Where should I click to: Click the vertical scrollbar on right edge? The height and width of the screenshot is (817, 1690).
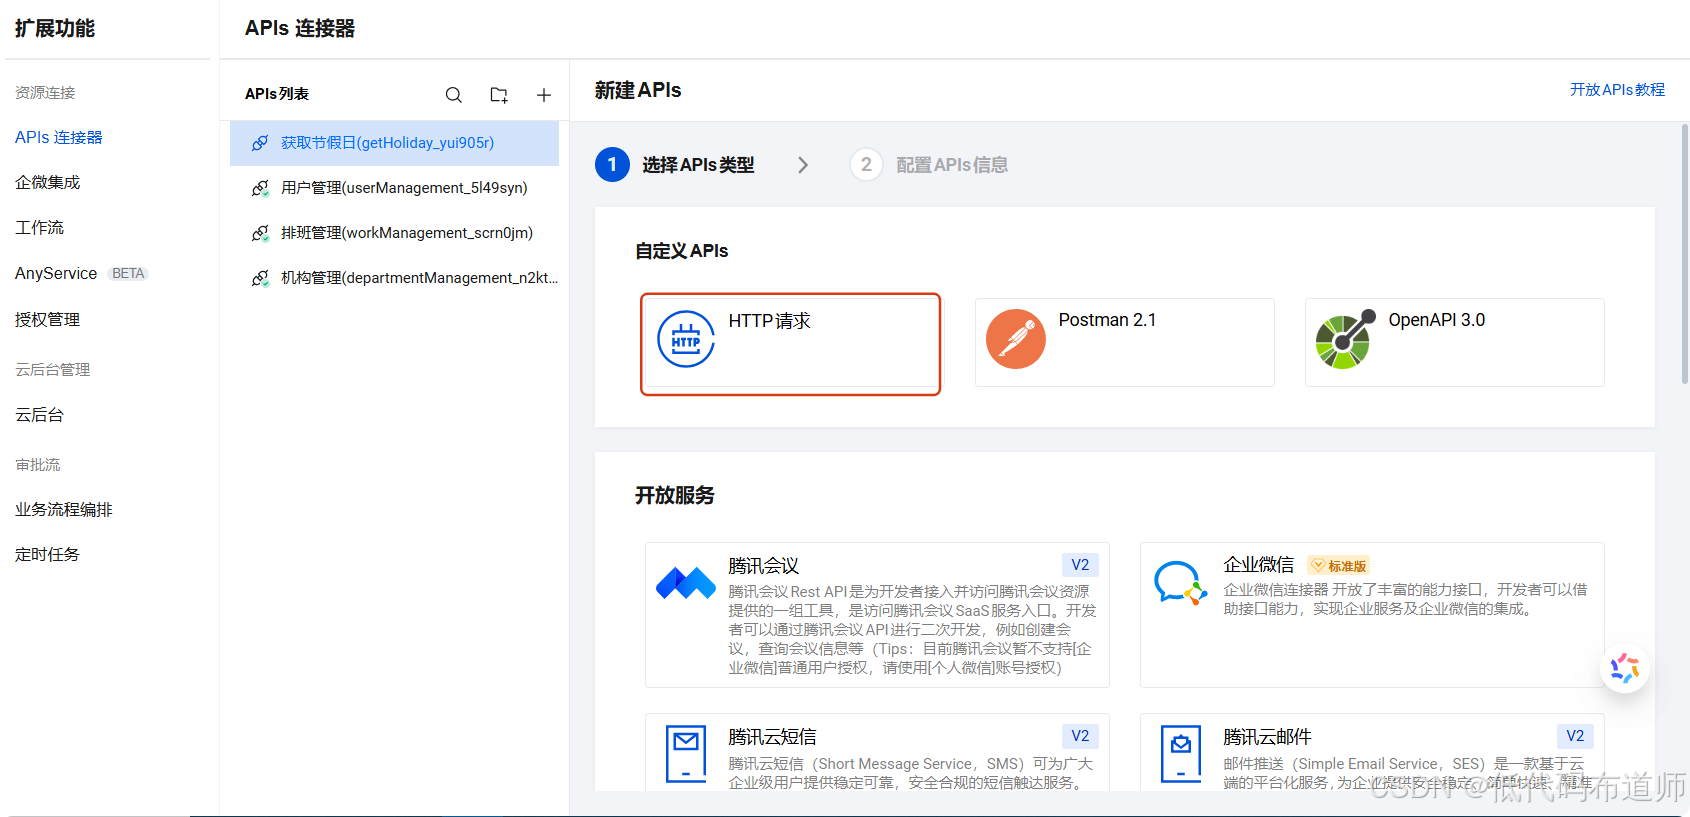tap(1684, 254)
